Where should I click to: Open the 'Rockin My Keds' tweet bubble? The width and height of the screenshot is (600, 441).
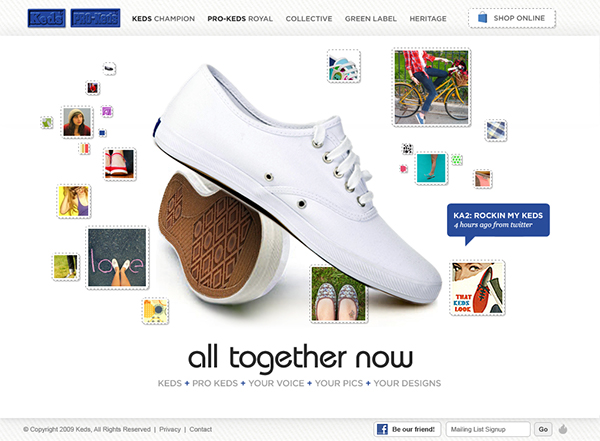pos(498,220)
